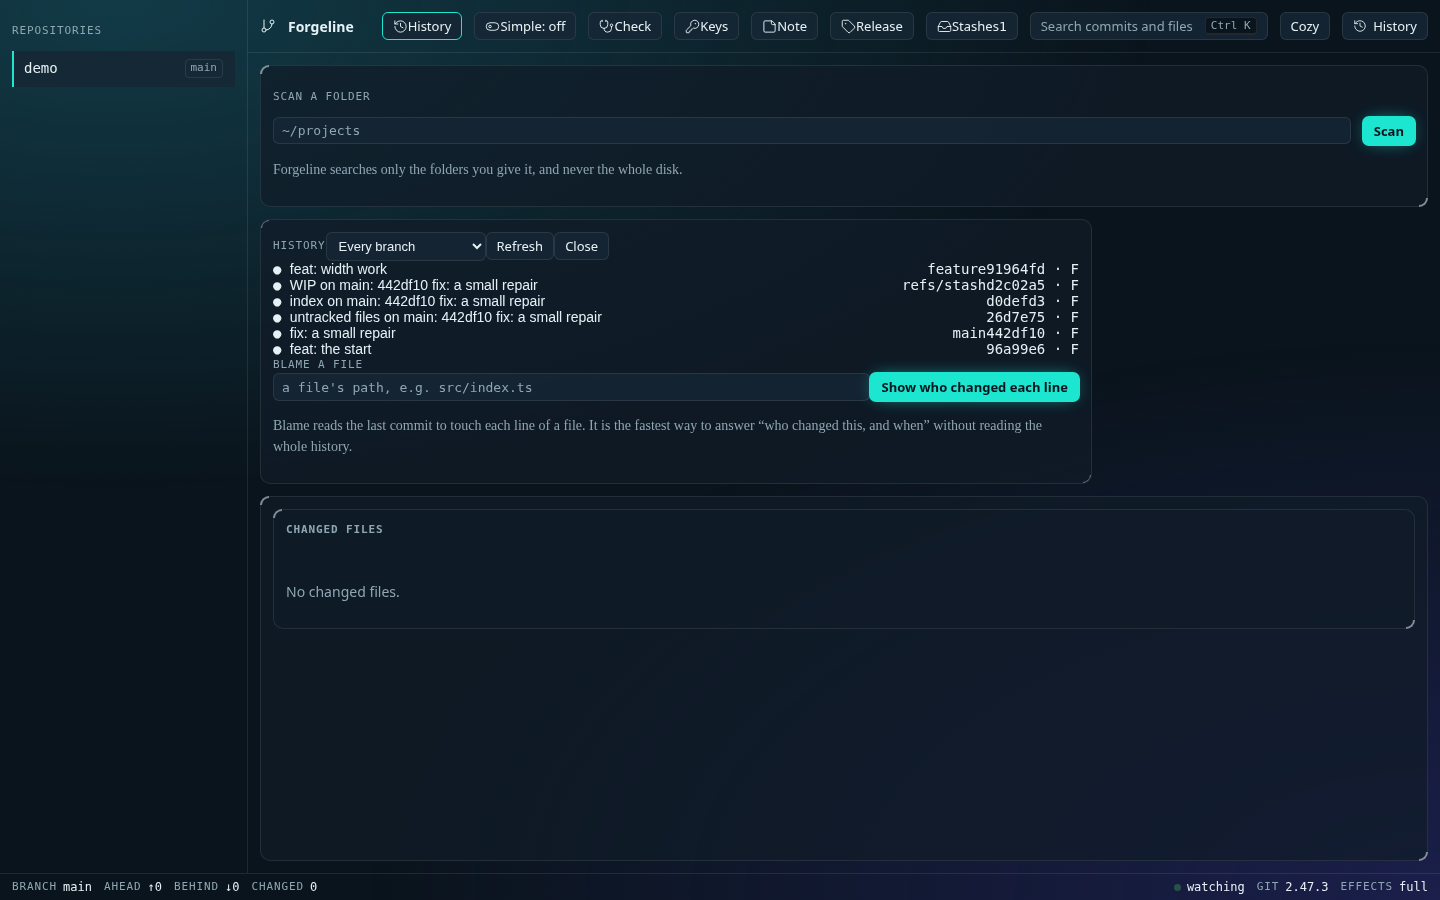Screen dimensions: 1440x900
Task: Click the GIT 2.47.3 version text
Action: pyautogui.click(x=1292, y=887)
